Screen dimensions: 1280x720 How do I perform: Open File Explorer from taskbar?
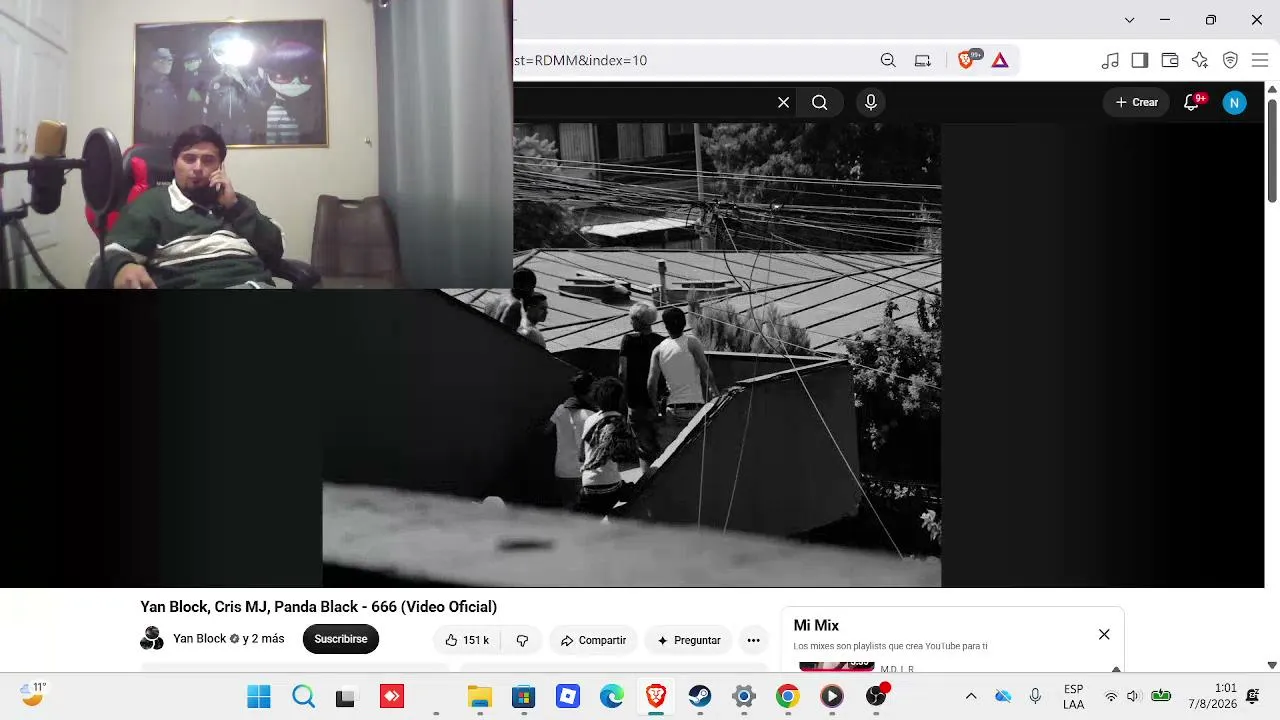480,696
